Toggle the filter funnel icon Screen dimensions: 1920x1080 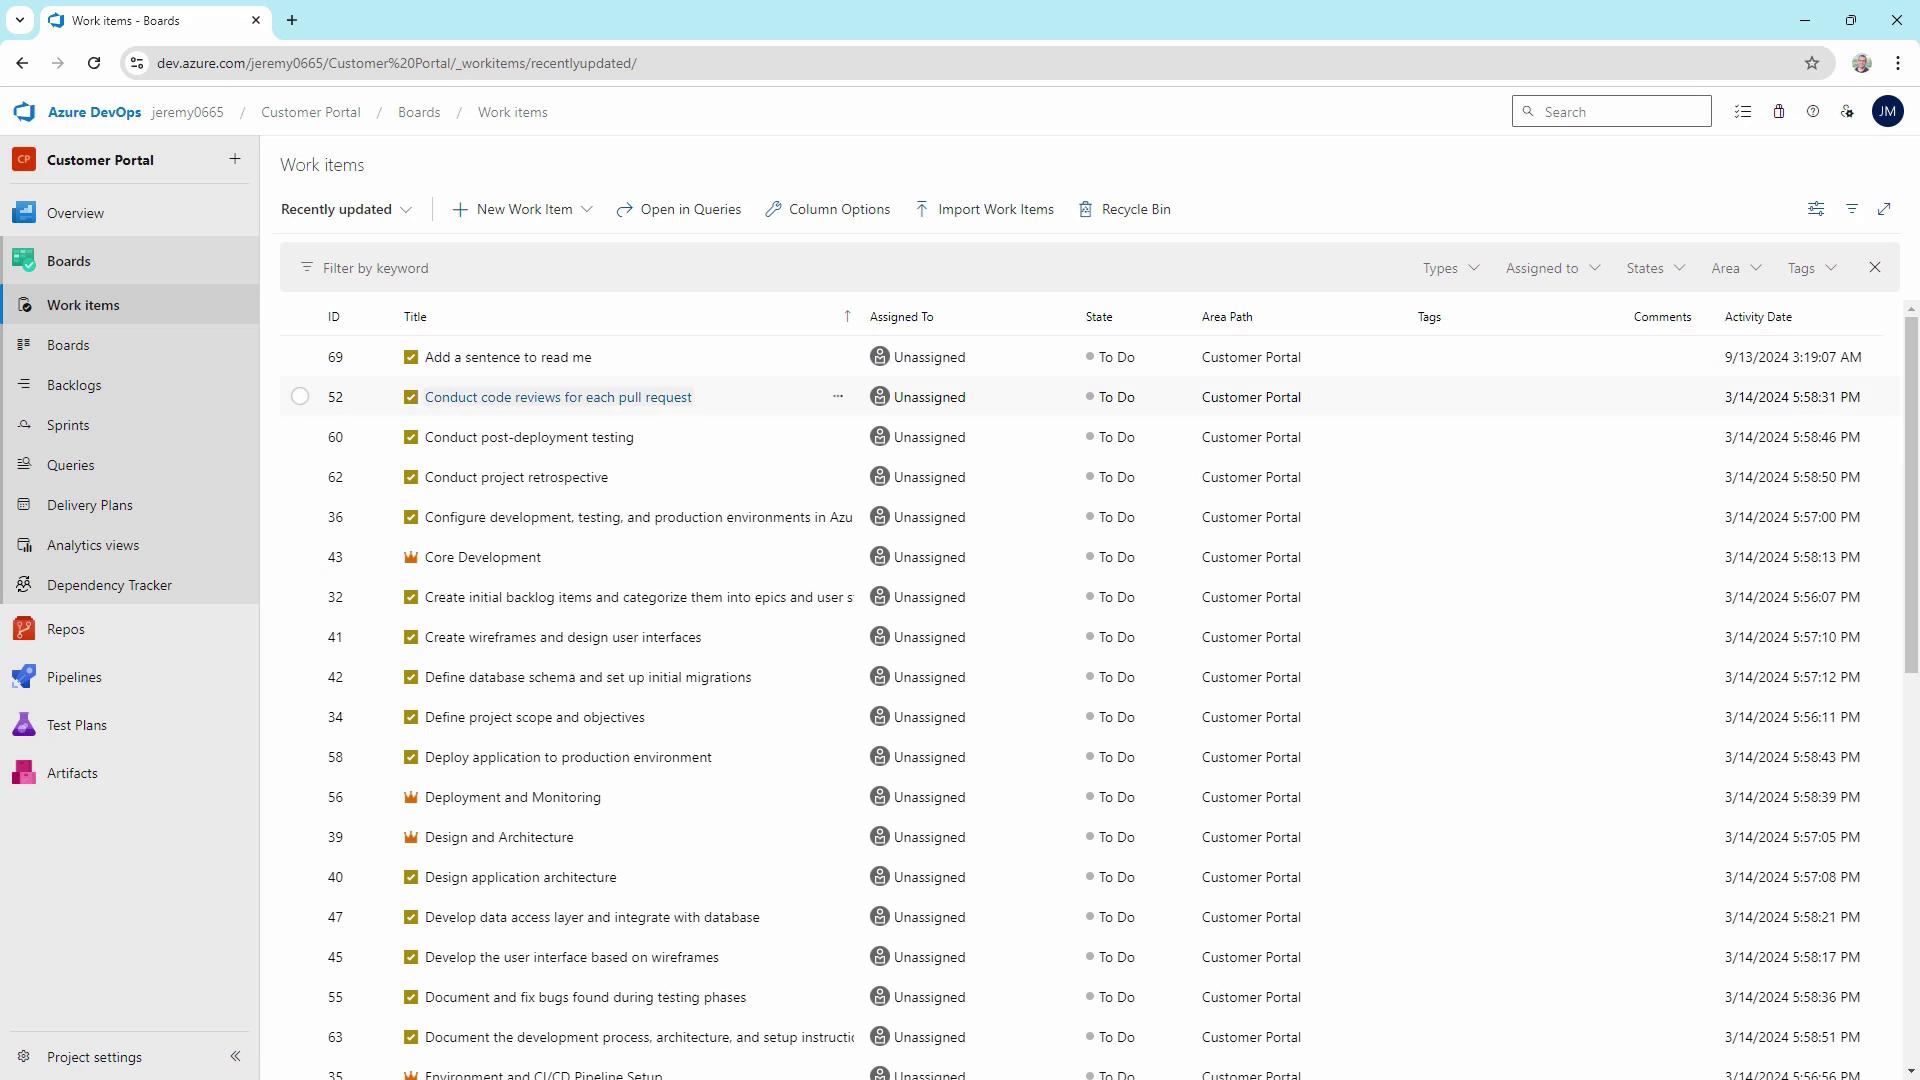pyautogui.click(x=1852, y=209)
